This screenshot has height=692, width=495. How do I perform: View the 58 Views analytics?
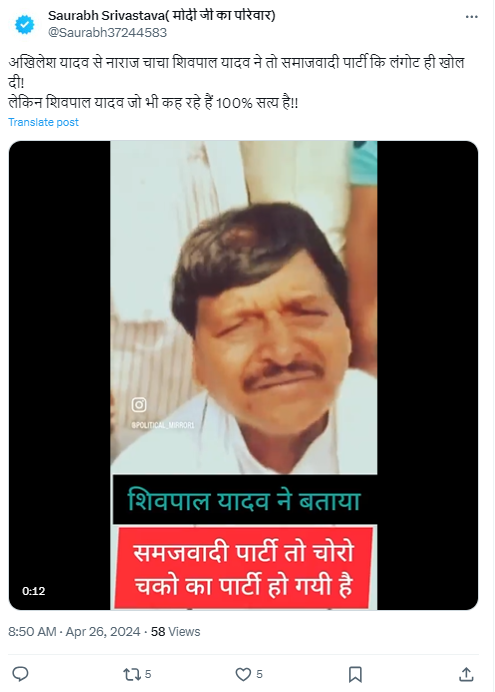click(x=176, y=632)
